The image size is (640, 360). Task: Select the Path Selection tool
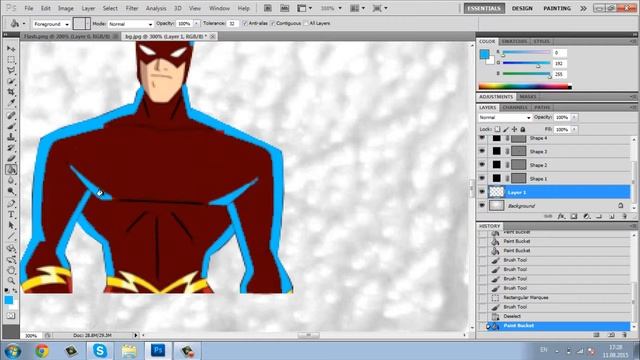11,225
